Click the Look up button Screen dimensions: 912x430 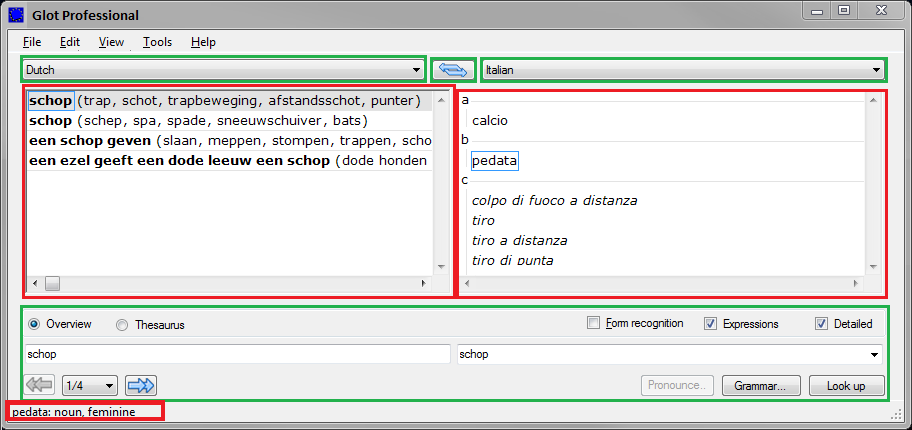846,385
